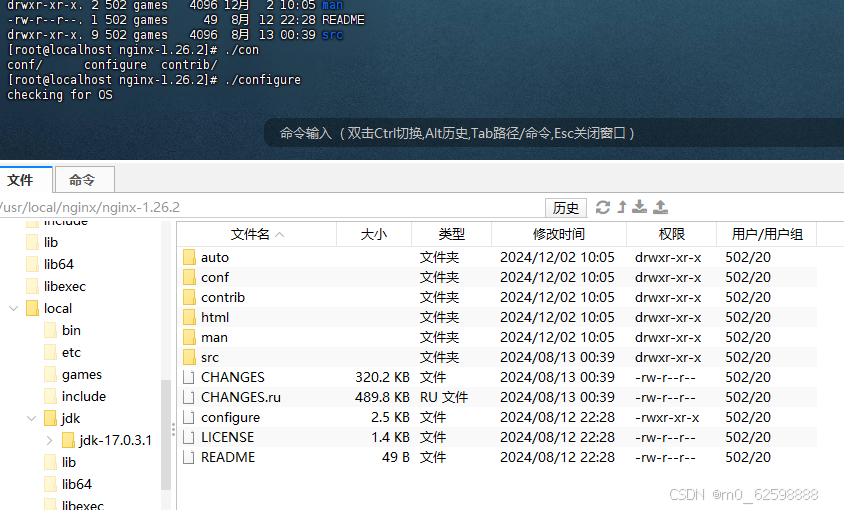The height and width of the screenshot is (510, 844).
Task: Click the blue src entry in terminal
Action: pos(332,35)
